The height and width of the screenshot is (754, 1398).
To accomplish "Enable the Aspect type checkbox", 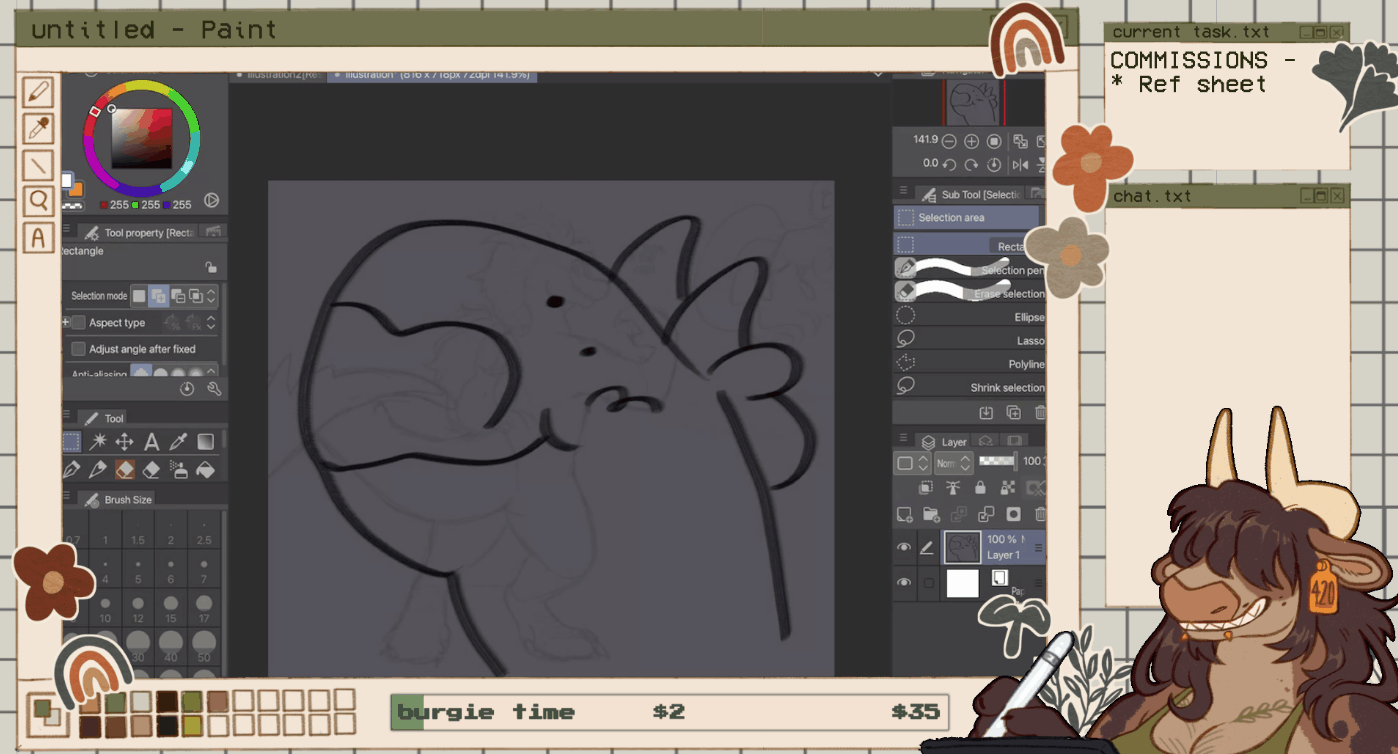I will click(78, 323).
